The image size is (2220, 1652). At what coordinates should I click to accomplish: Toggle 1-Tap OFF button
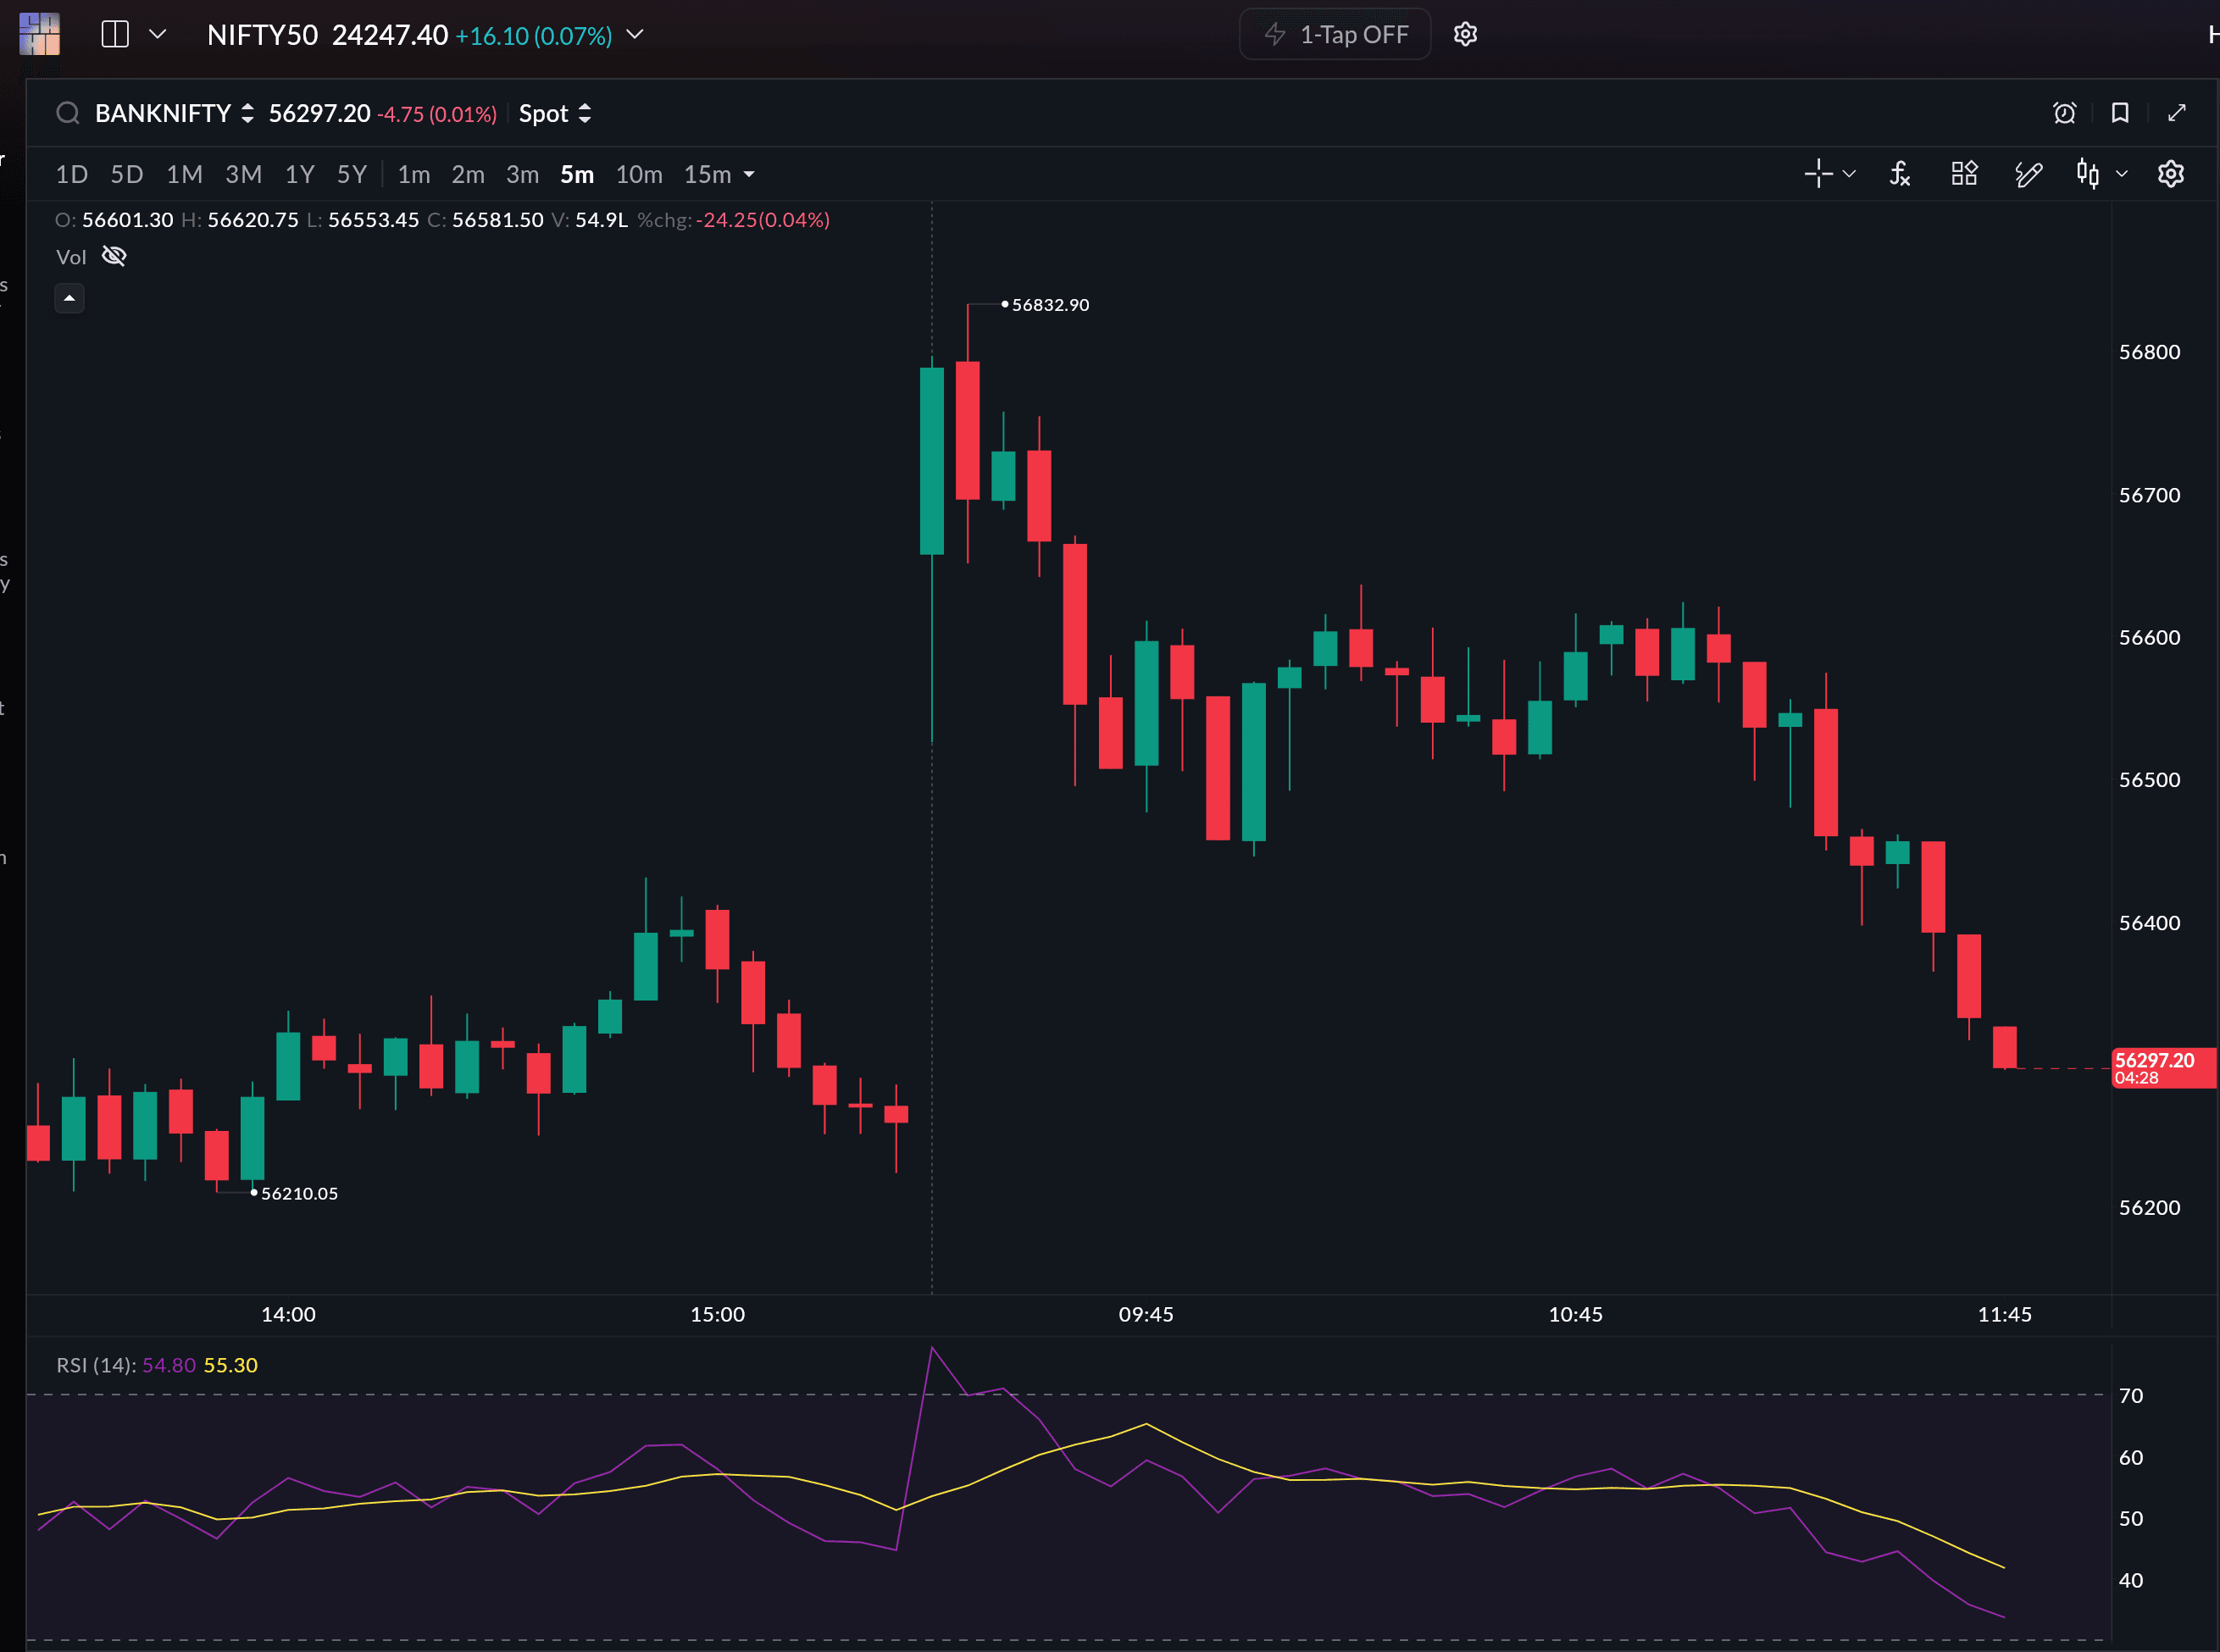pyautogui.click(x=1335, y=35)
